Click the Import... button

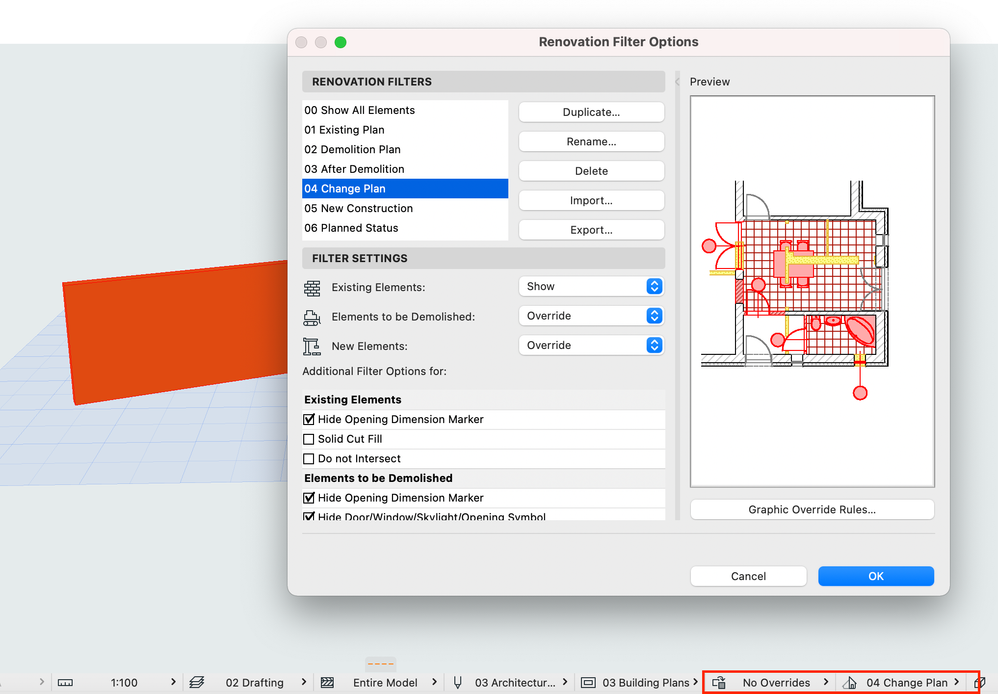tap(591, 201)
